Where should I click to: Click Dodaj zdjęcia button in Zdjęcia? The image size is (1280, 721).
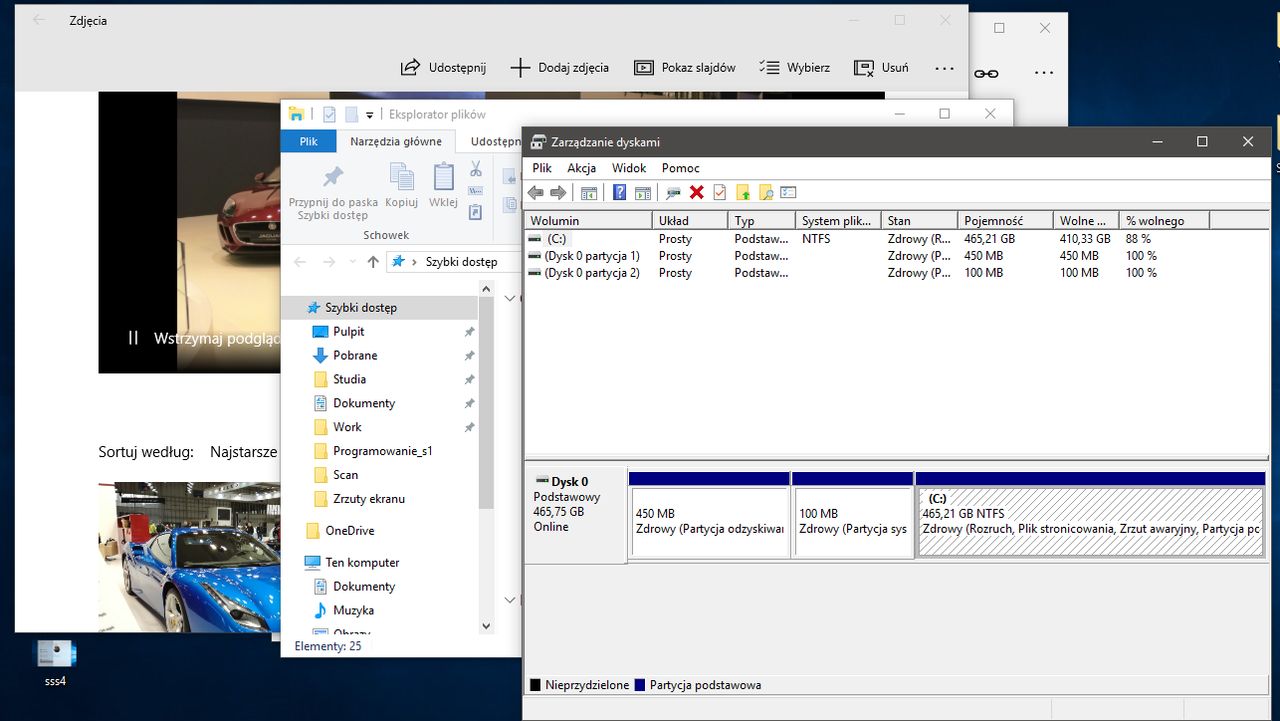pos(559,68)
